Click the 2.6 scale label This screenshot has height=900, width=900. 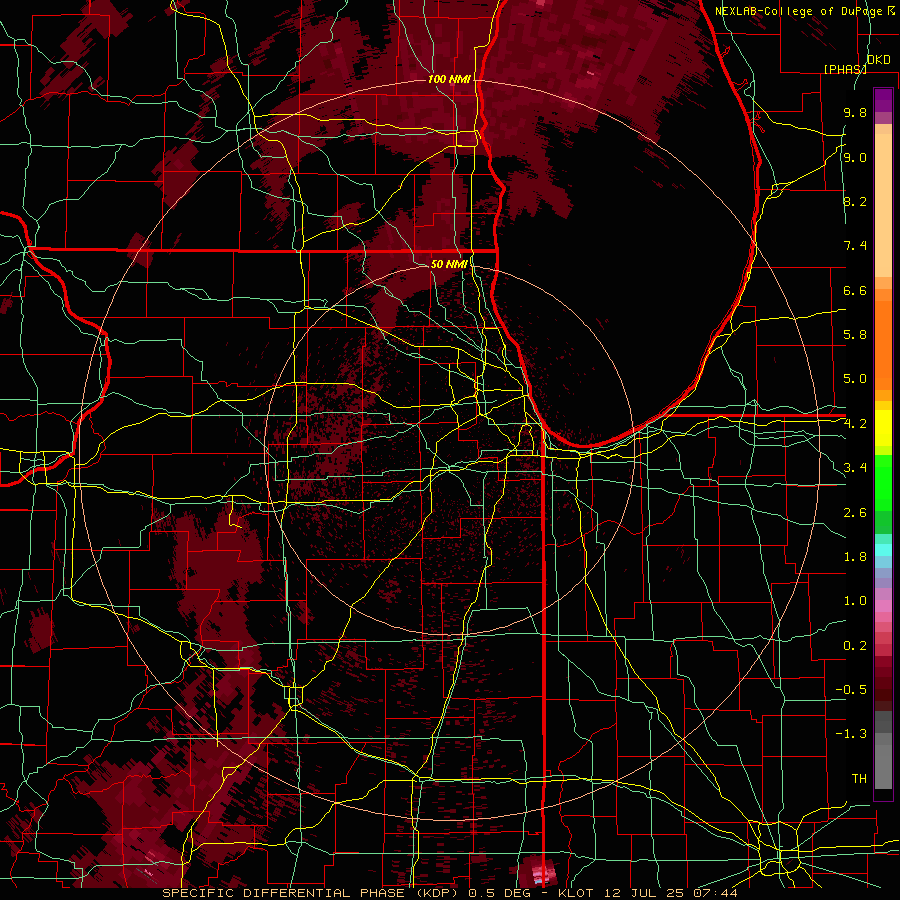pos(855,513)
